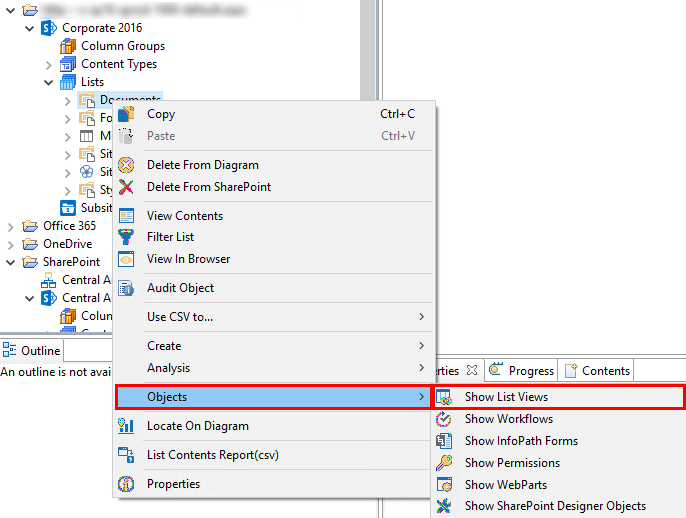The width and height of the screenshot is (686, 518).
Task: Click the Column Groups icon under Corporate 2016
Action: [x=68, y=46]
